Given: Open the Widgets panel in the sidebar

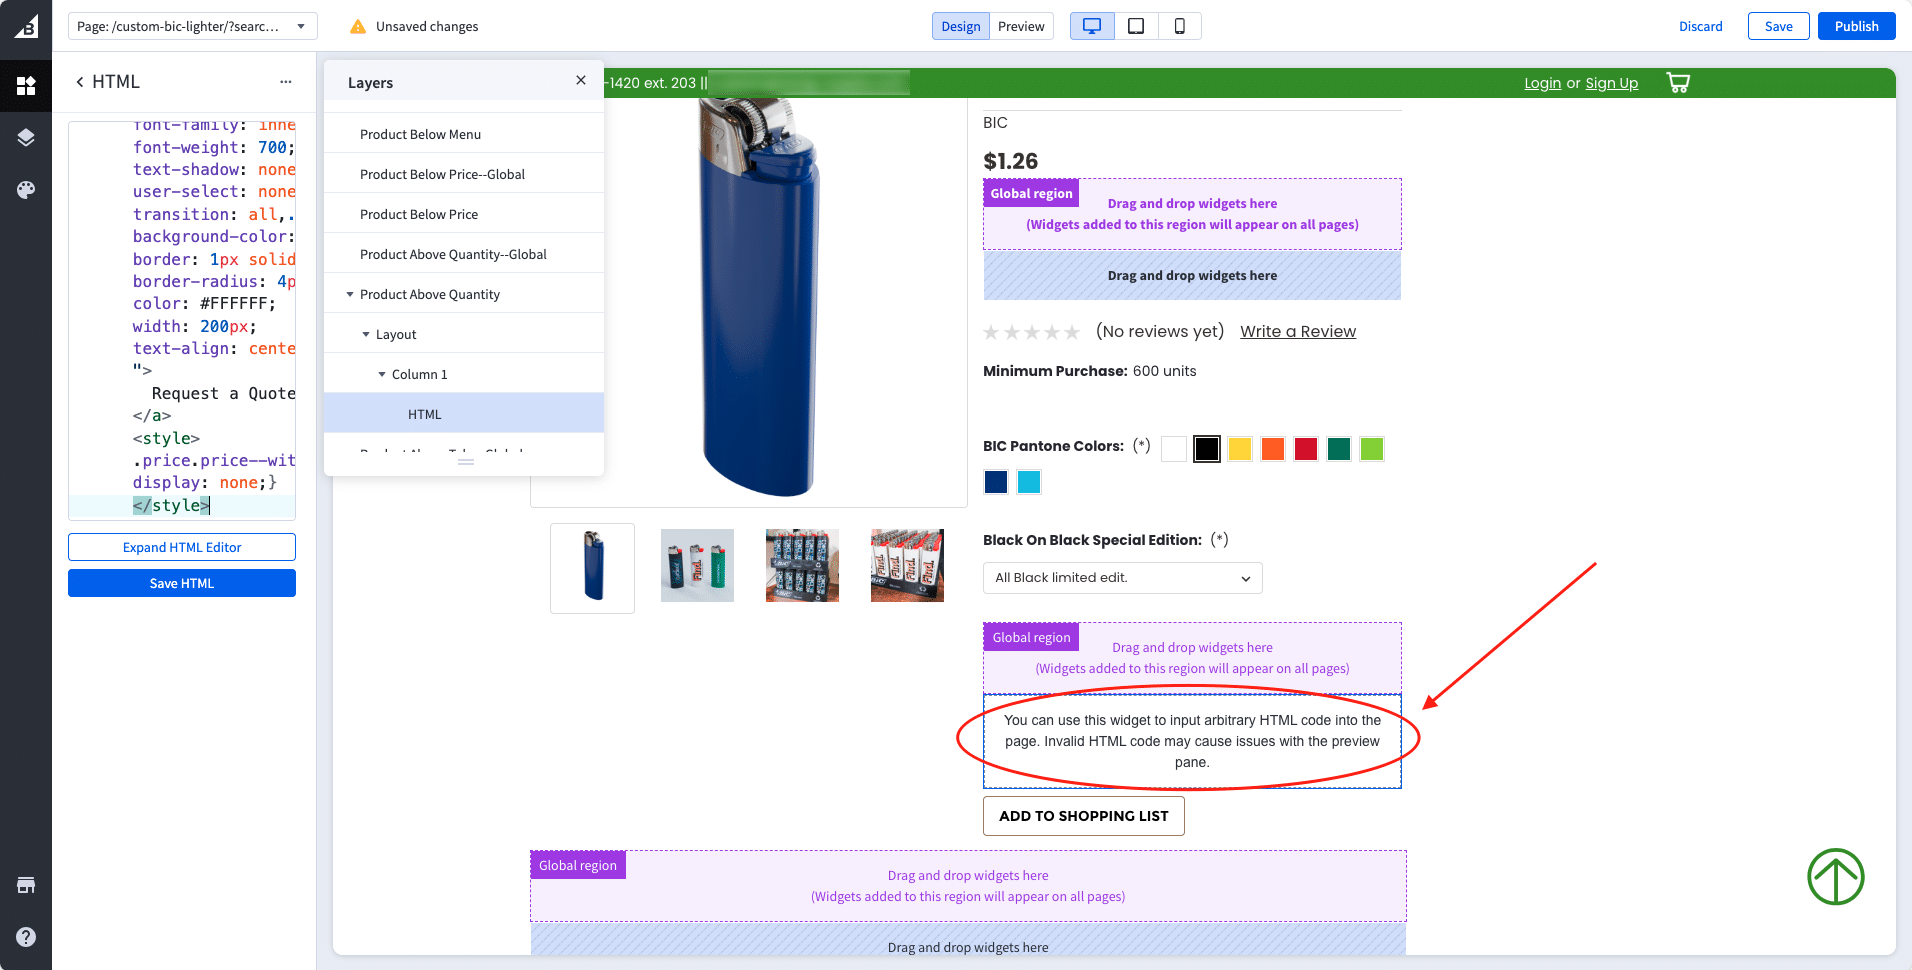Looking at the screenshot, I should (x=26, y=85).
